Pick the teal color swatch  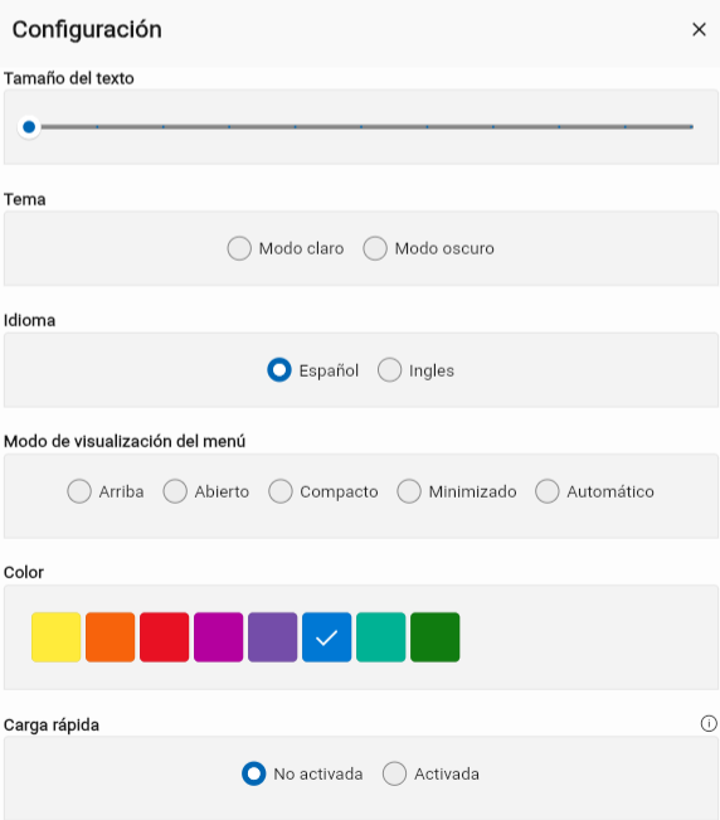(381, 637)
